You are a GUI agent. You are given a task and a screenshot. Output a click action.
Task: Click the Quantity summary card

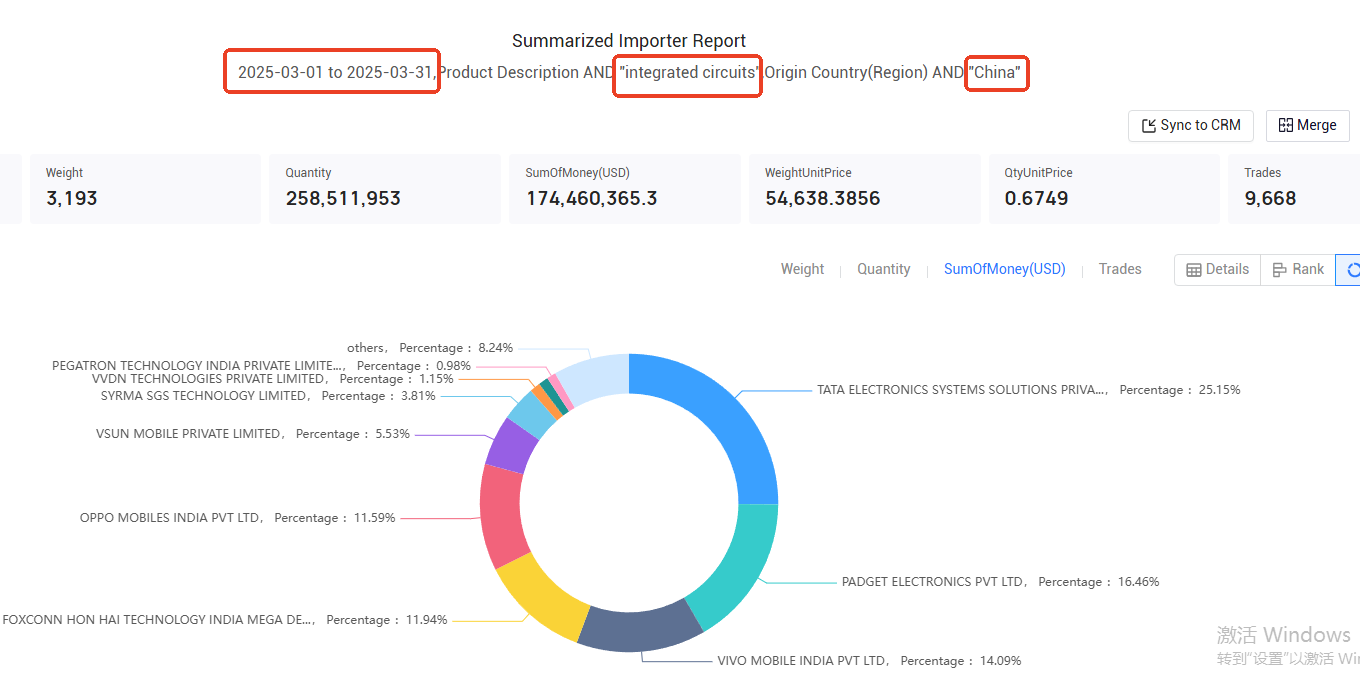(385, 188)
